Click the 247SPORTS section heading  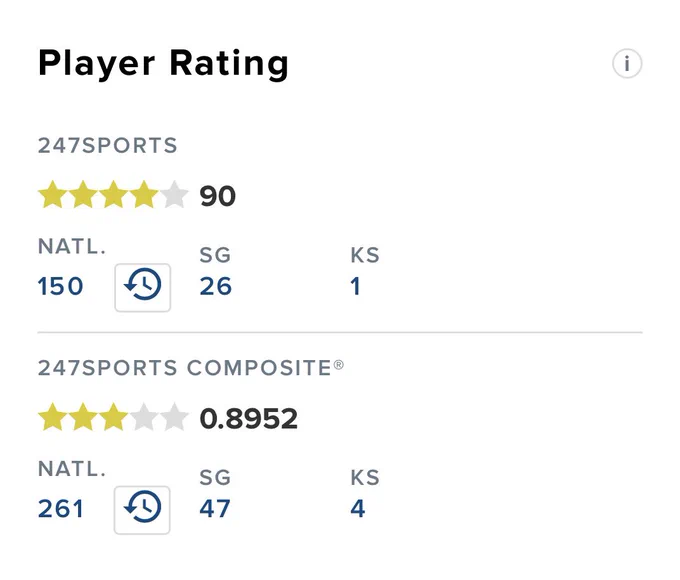pos(108,145)
